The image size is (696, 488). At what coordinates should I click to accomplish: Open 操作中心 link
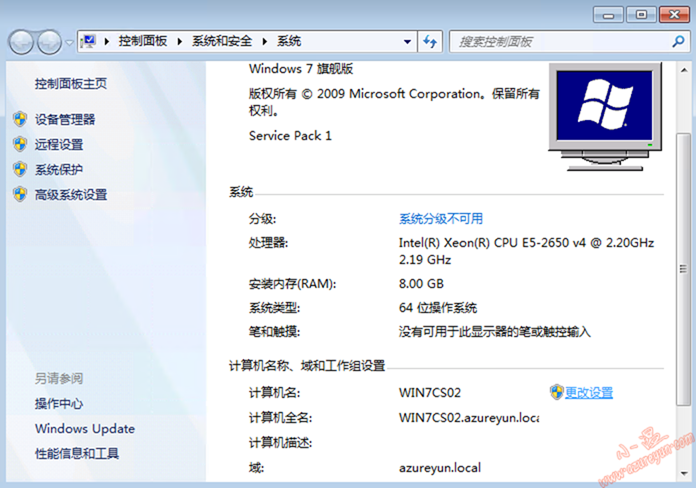point(59,404)
